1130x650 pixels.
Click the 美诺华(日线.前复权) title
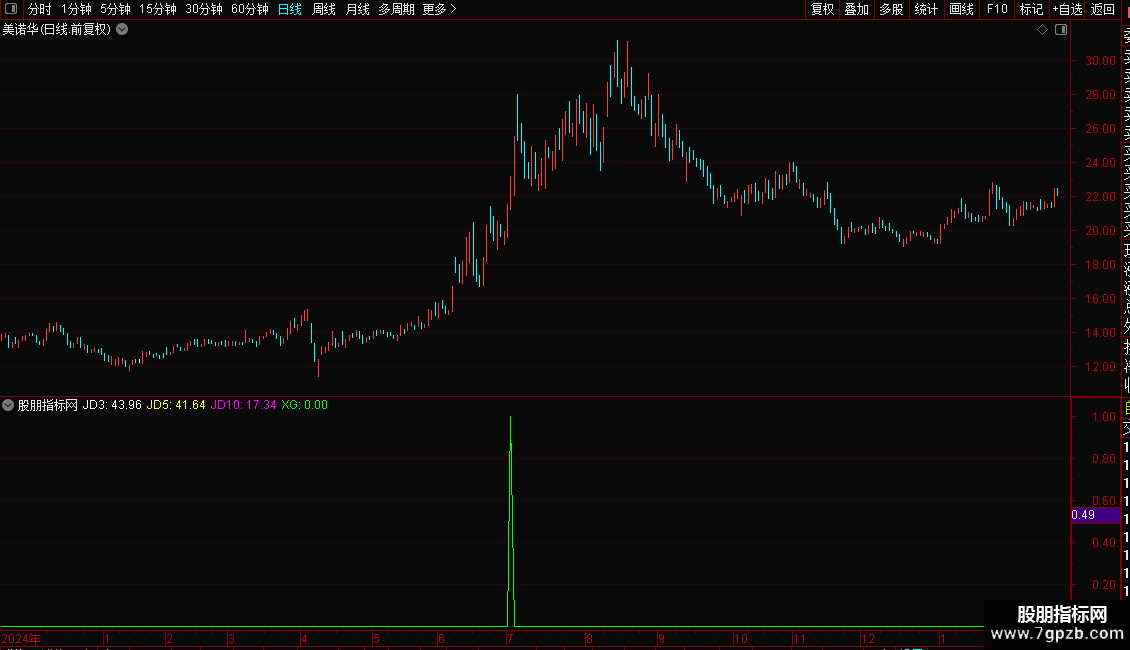pos(57,30)
